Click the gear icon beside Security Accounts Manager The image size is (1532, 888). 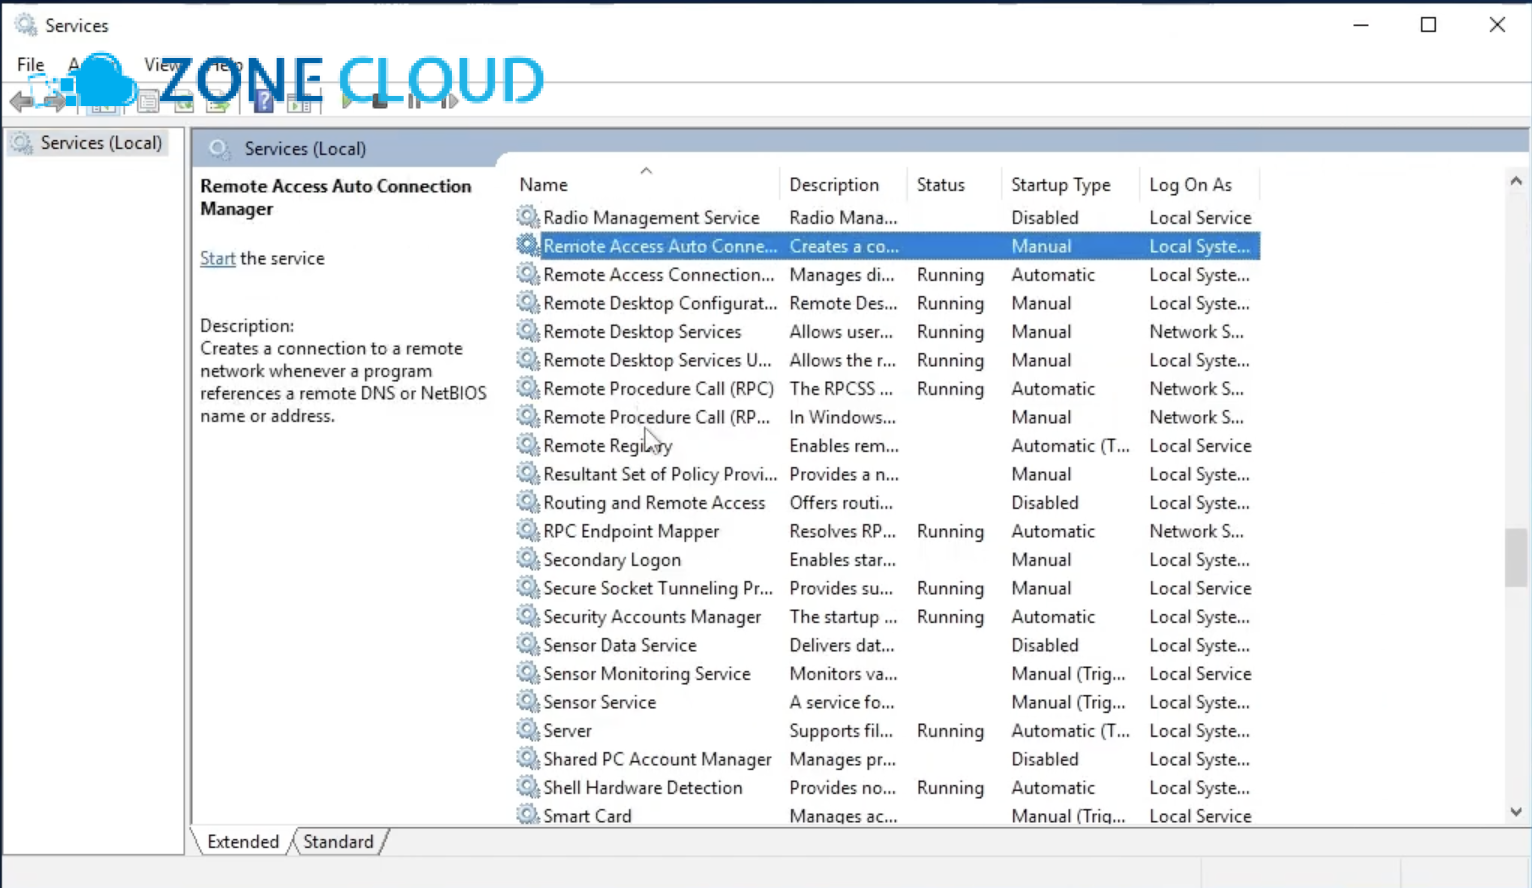527,616
